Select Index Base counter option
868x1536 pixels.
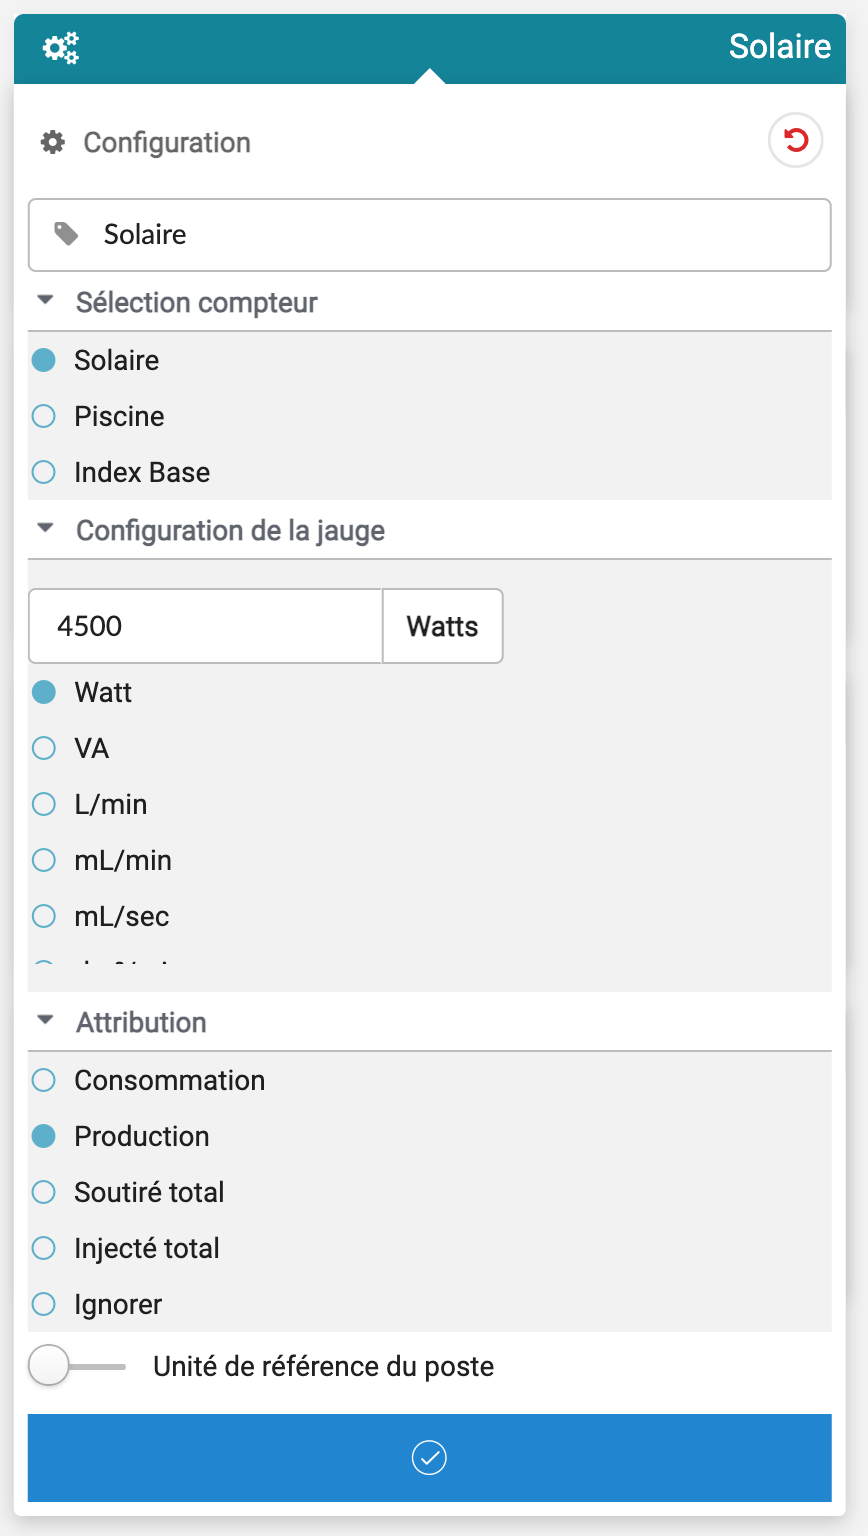point(44,472)
